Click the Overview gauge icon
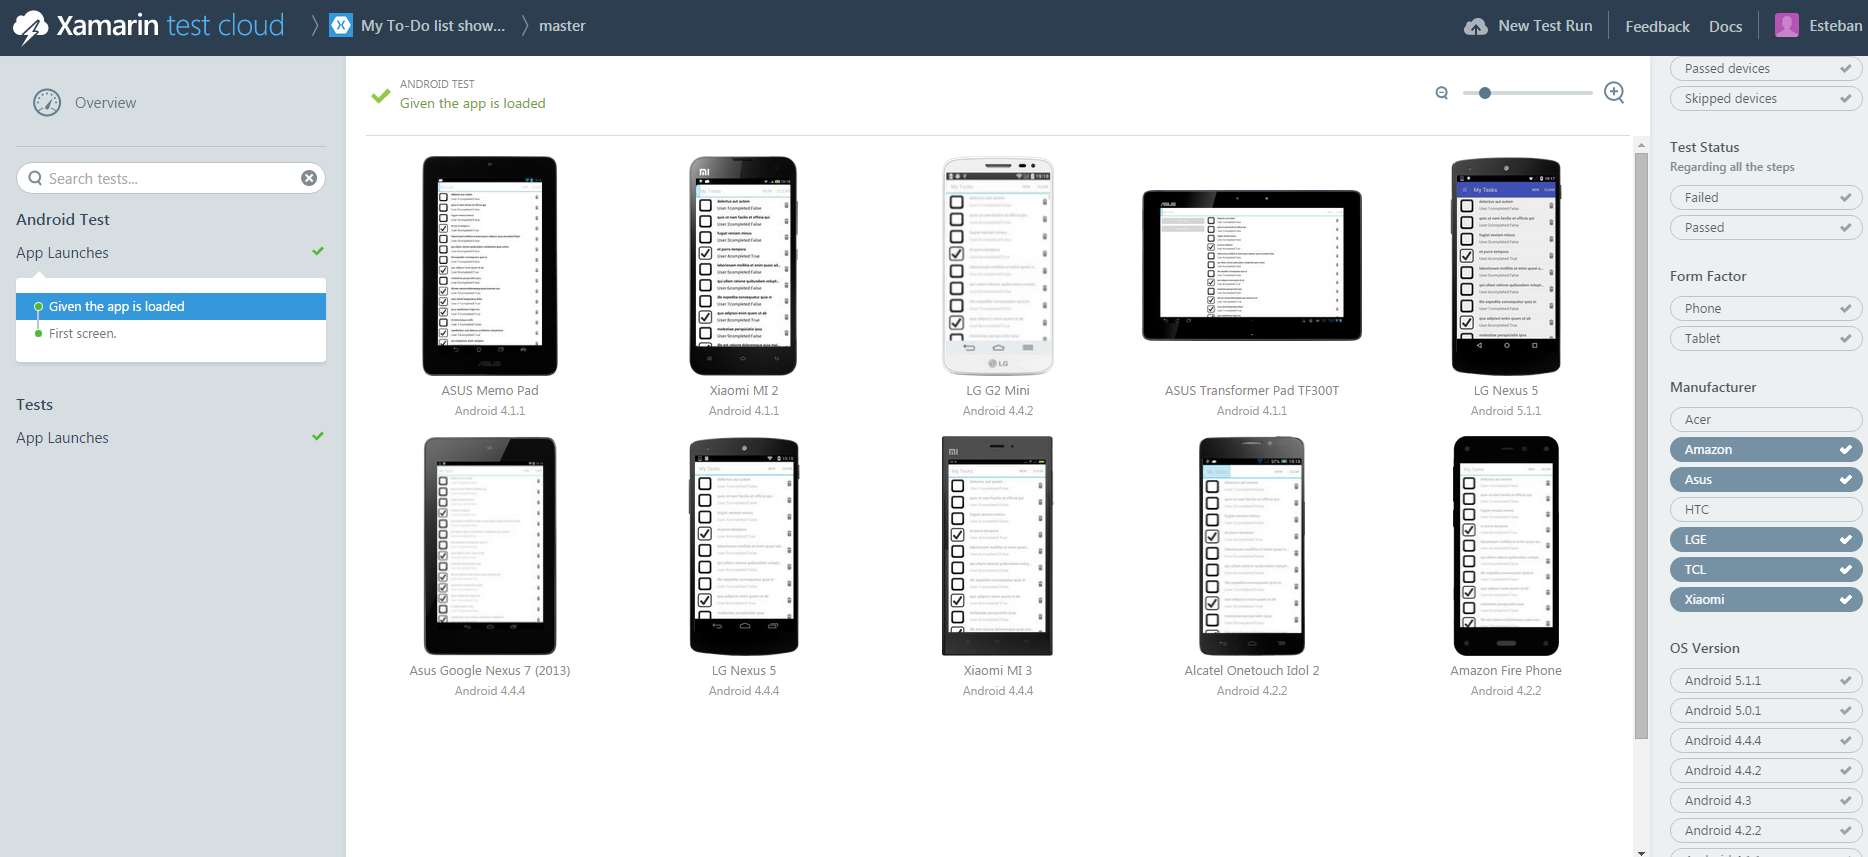Viewport: 1868px width, 857px height. click(x=47, y=103)
